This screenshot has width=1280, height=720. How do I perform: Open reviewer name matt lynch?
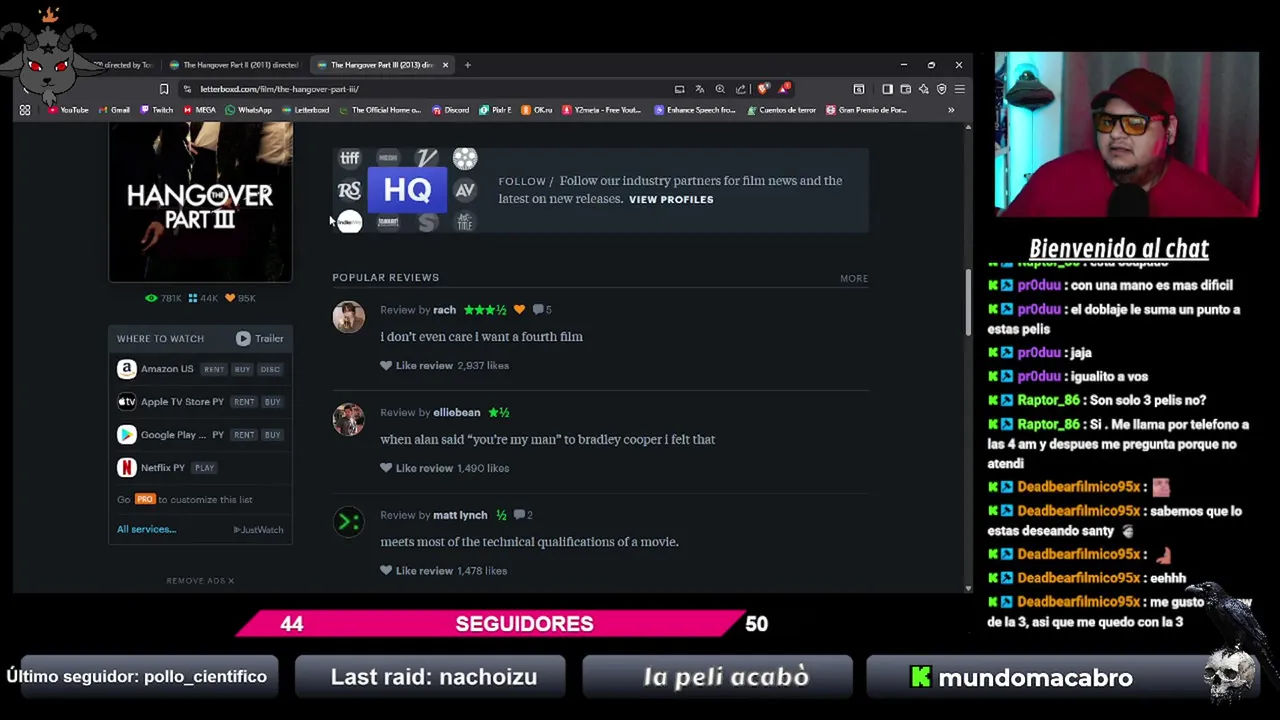click(460, 515)
